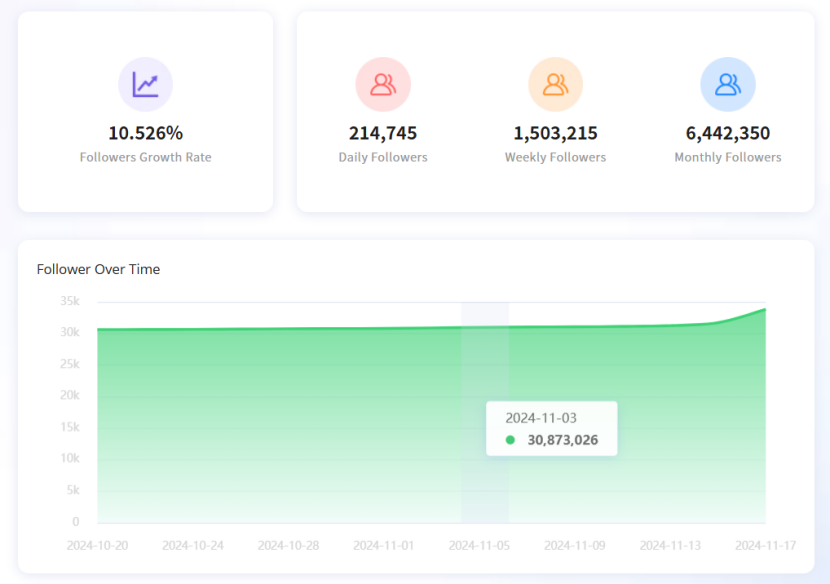
Task: Click the 30k y-axis label
Action: coord(70,332)
